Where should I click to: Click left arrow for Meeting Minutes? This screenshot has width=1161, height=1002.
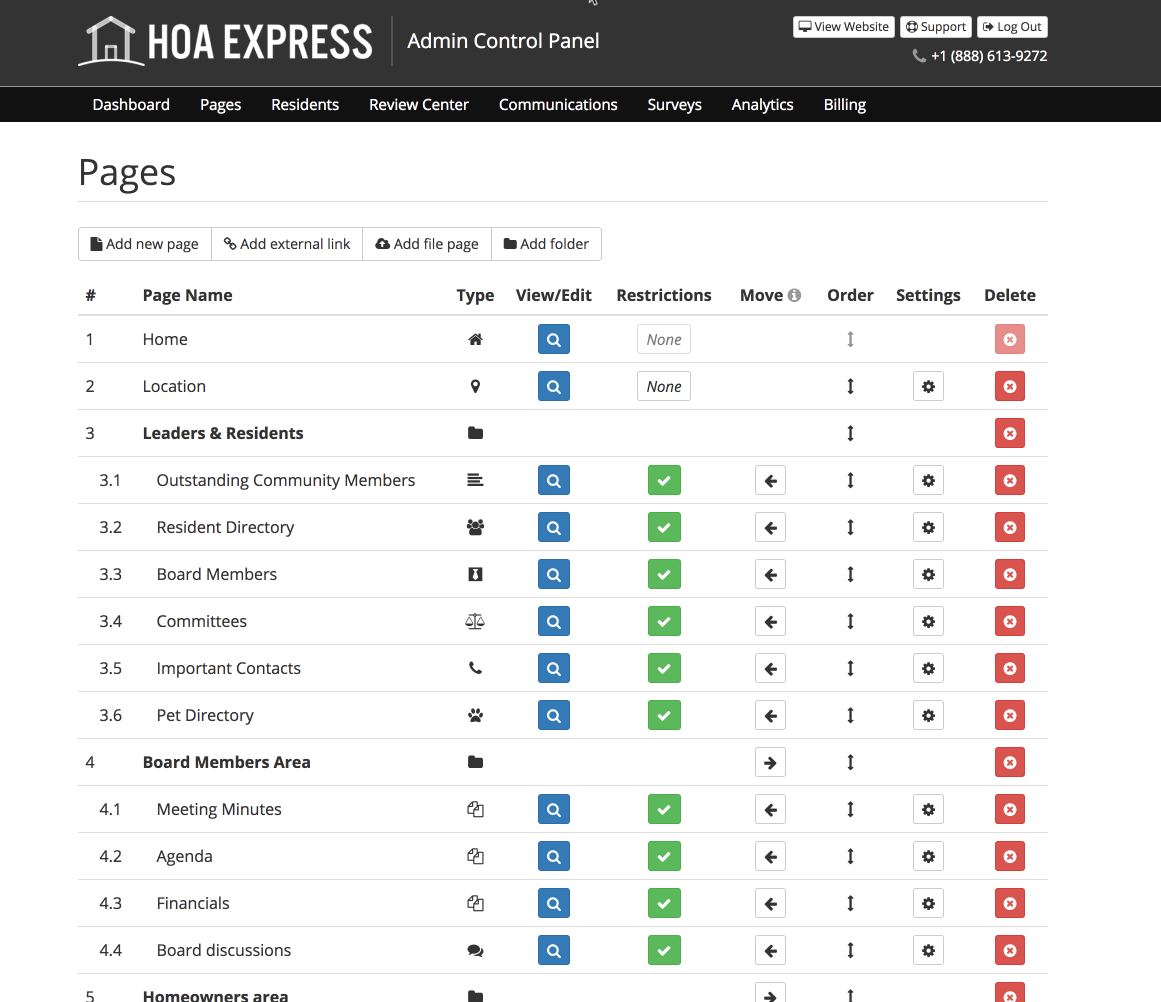pyautogui.click(x=770, y=809)
